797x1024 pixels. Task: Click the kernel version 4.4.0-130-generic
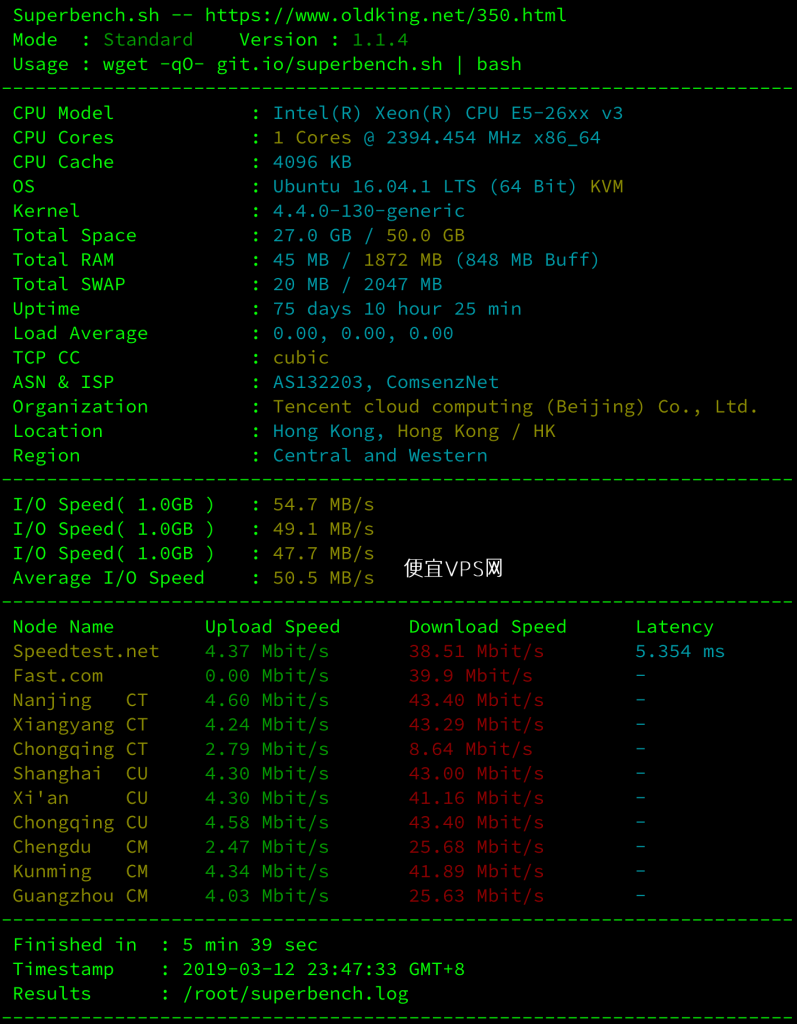[x=368, y=211]
